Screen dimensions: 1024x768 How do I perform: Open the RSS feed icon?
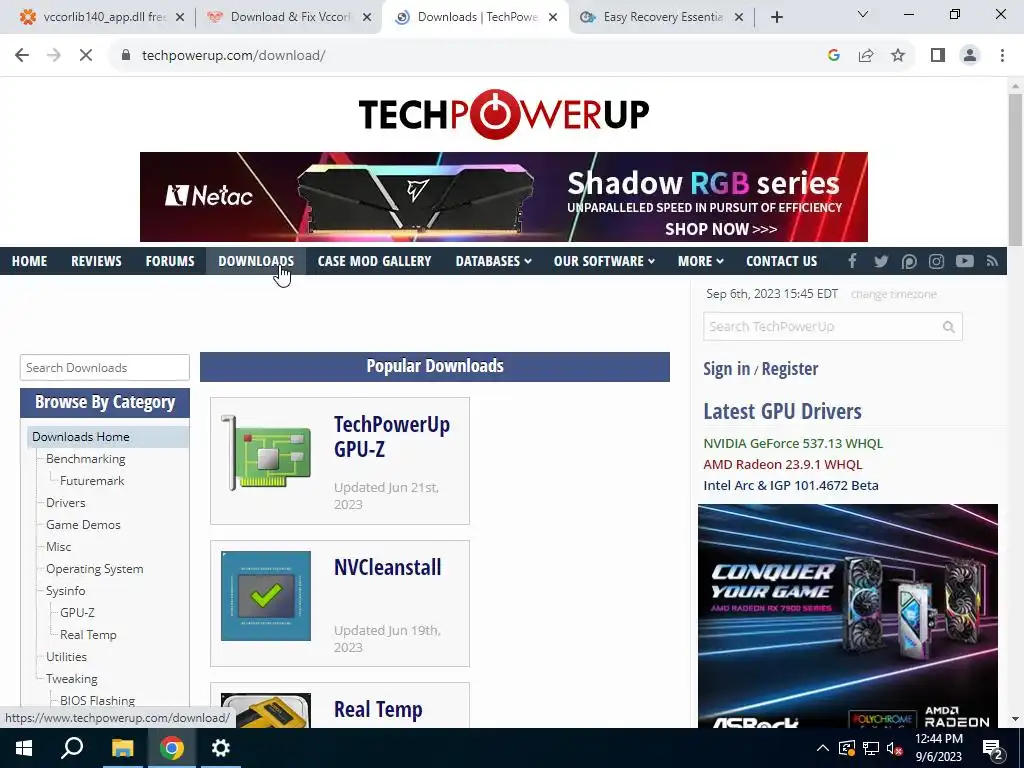tap(992, 261)
